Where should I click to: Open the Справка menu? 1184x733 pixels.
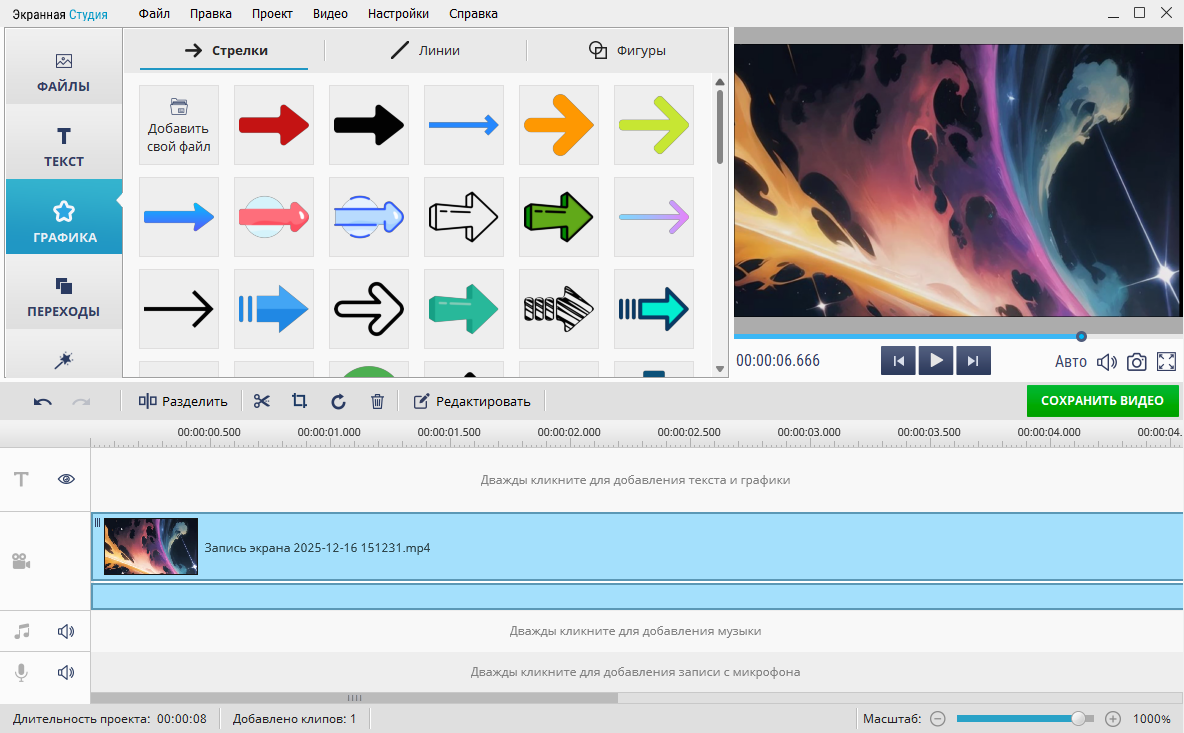coord(473,14)
